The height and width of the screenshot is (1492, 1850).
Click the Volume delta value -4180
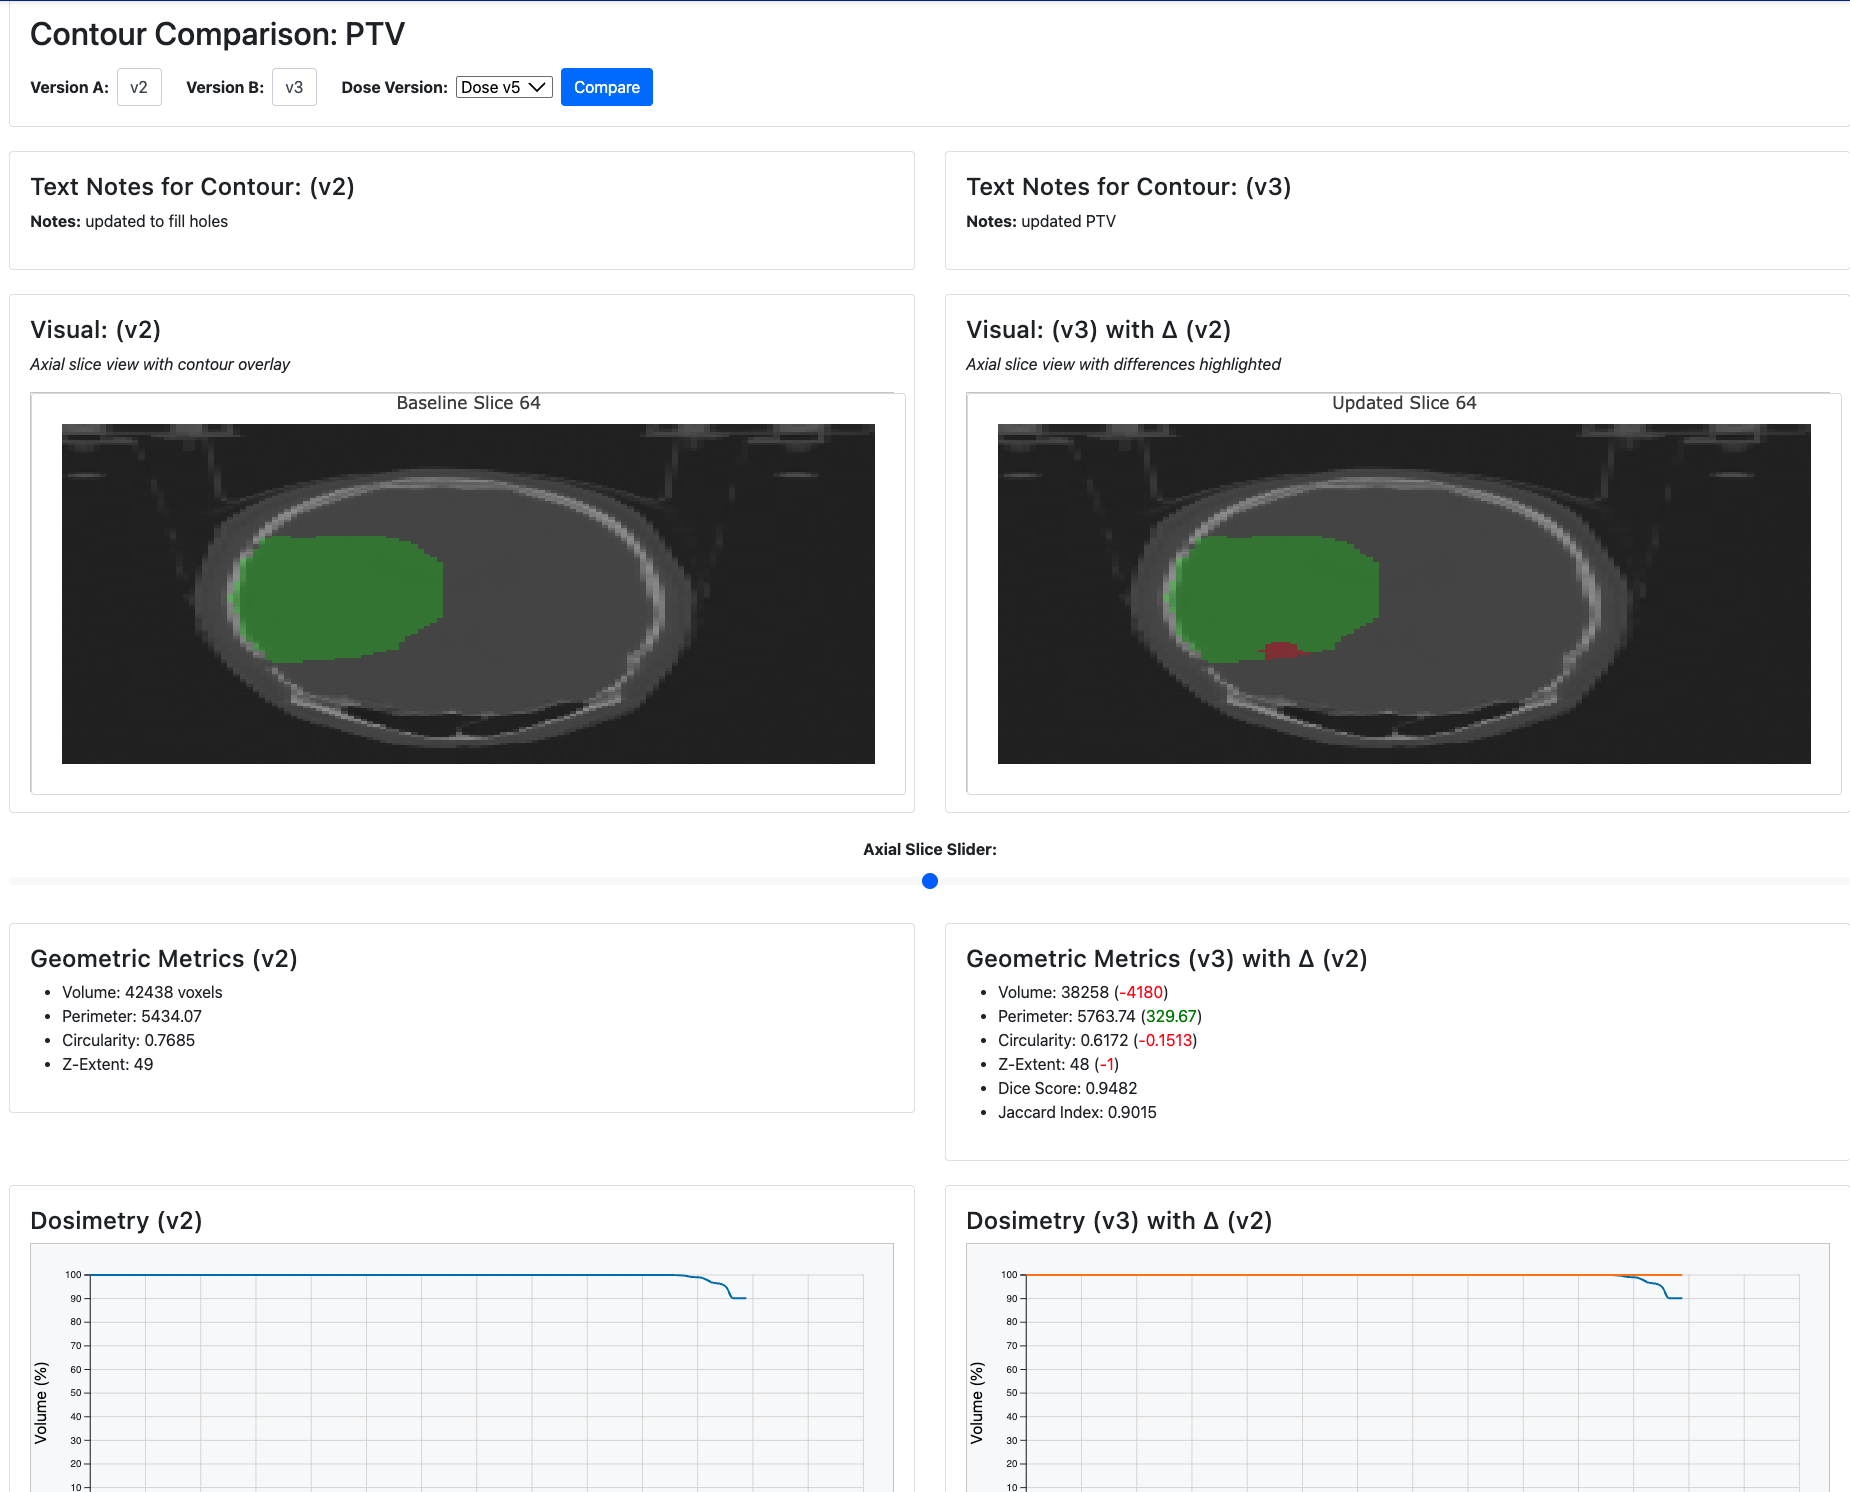click(1143, 992)
